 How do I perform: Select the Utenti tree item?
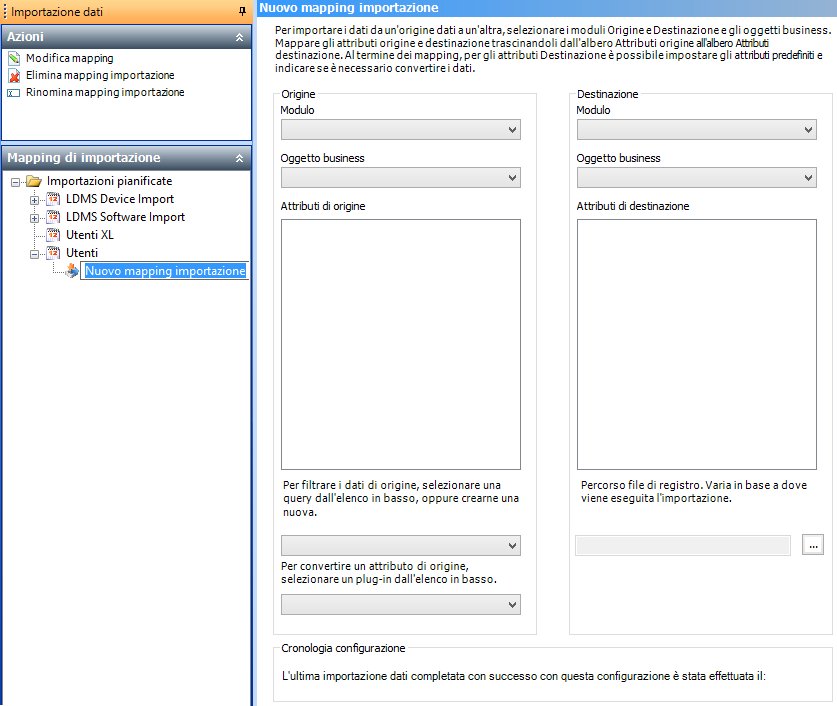click(82, 253)
